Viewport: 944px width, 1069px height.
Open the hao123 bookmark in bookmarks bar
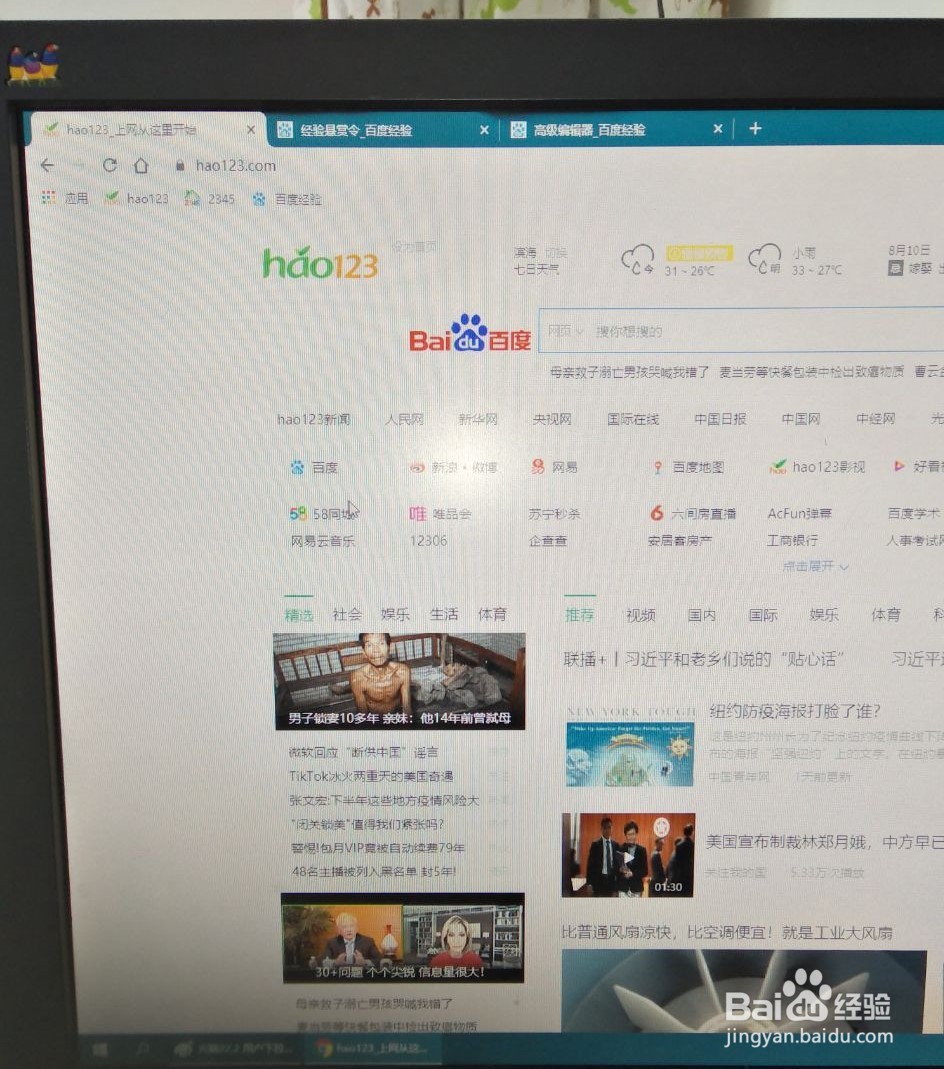coord(139,198)
